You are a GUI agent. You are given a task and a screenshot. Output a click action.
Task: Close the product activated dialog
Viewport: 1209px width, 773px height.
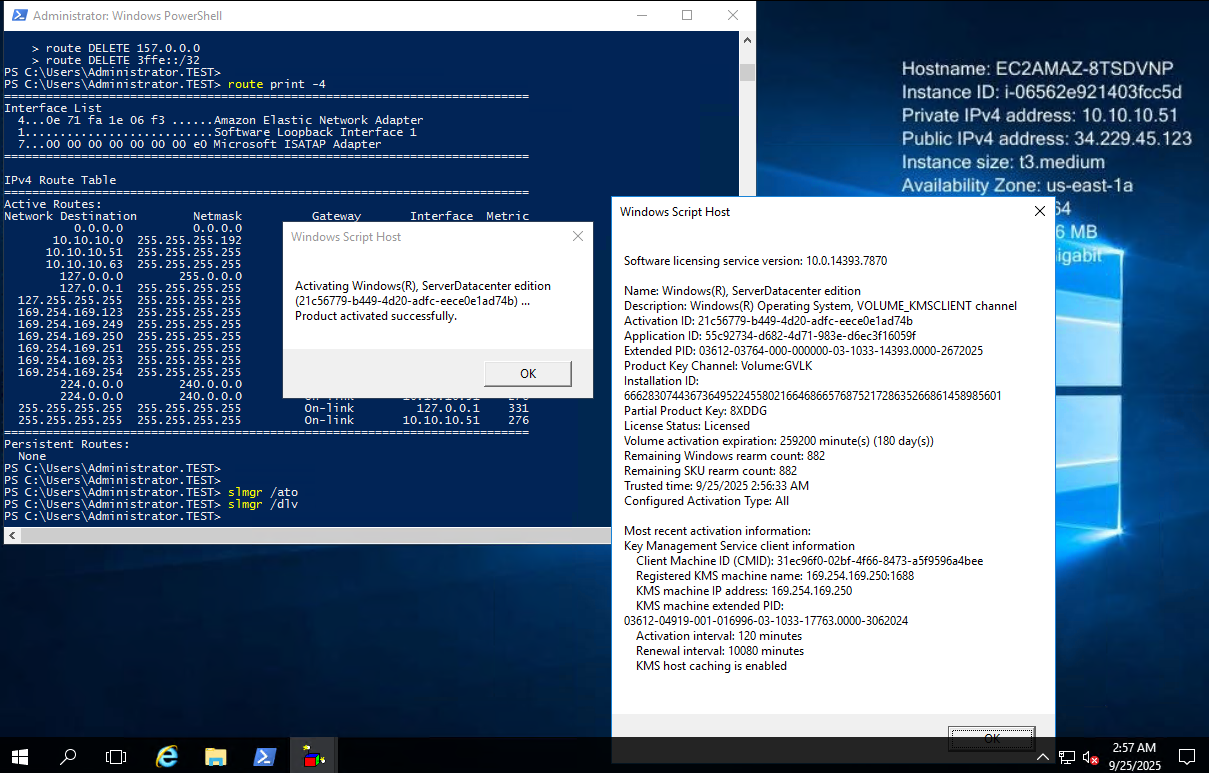[577, 237]
